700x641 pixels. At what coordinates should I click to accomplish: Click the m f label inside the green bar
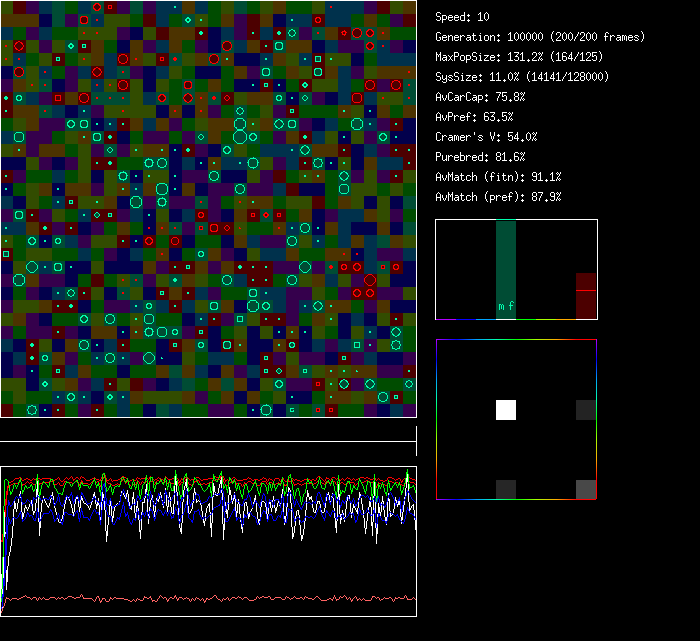click(x=506, y=306)
